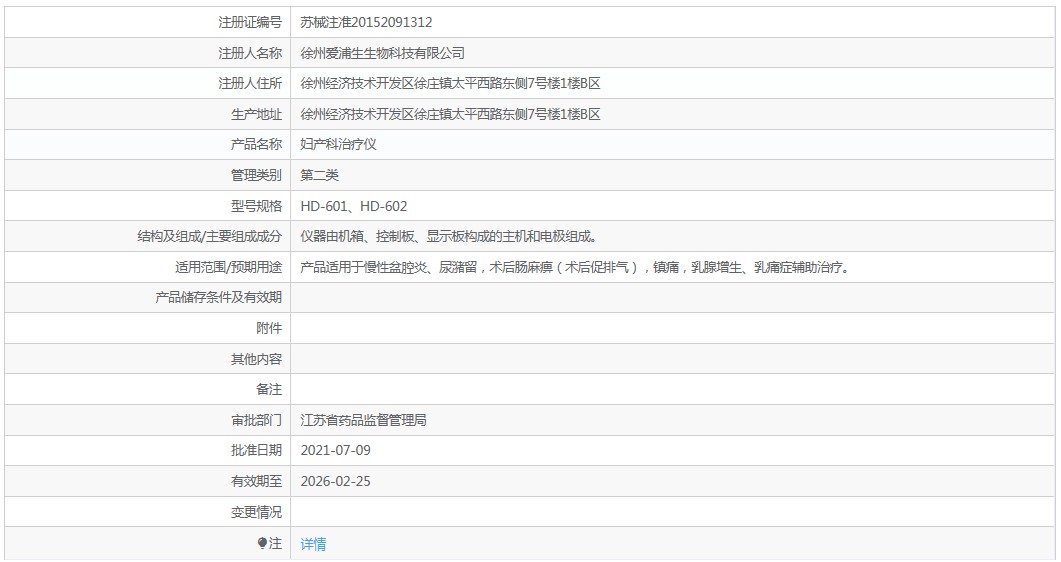Click the intended use text starting 产品适用于慢性盆腔炎
The image size is (1061, 562).
coord(575,267)
